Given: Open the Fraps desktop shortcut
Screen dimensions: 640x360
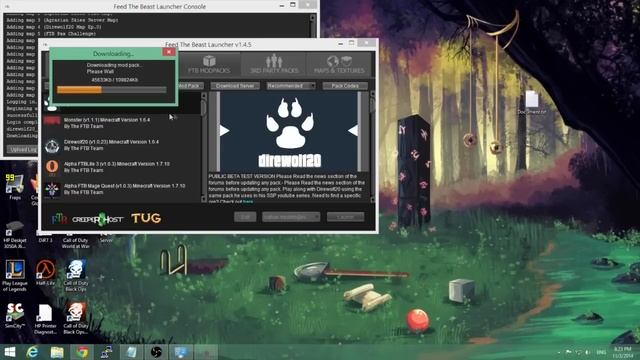Looking at the screenshot, I should click(15, 187).
